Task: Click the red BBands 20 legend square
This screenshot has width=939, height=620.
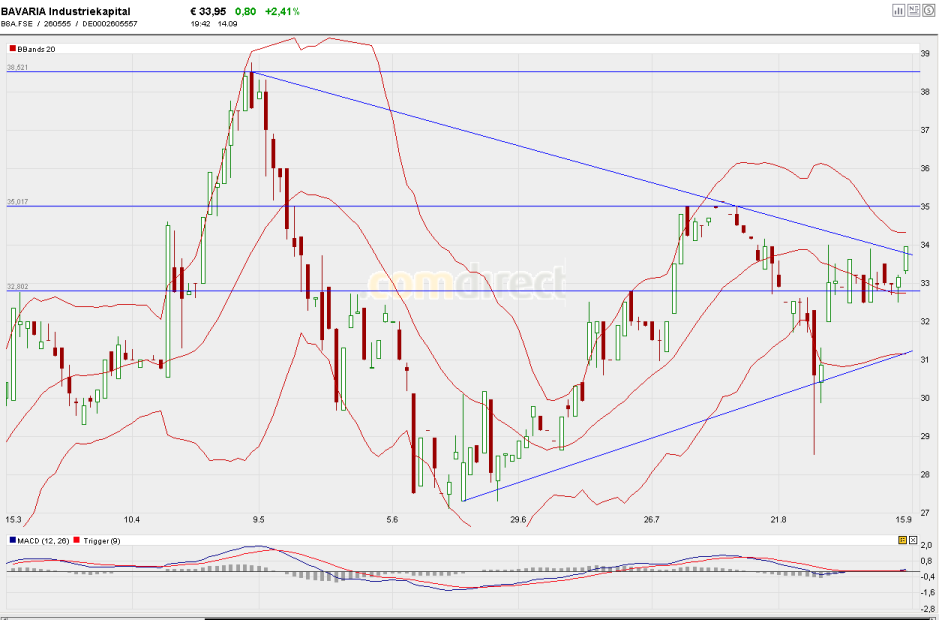Action: (x=12, y=48)
